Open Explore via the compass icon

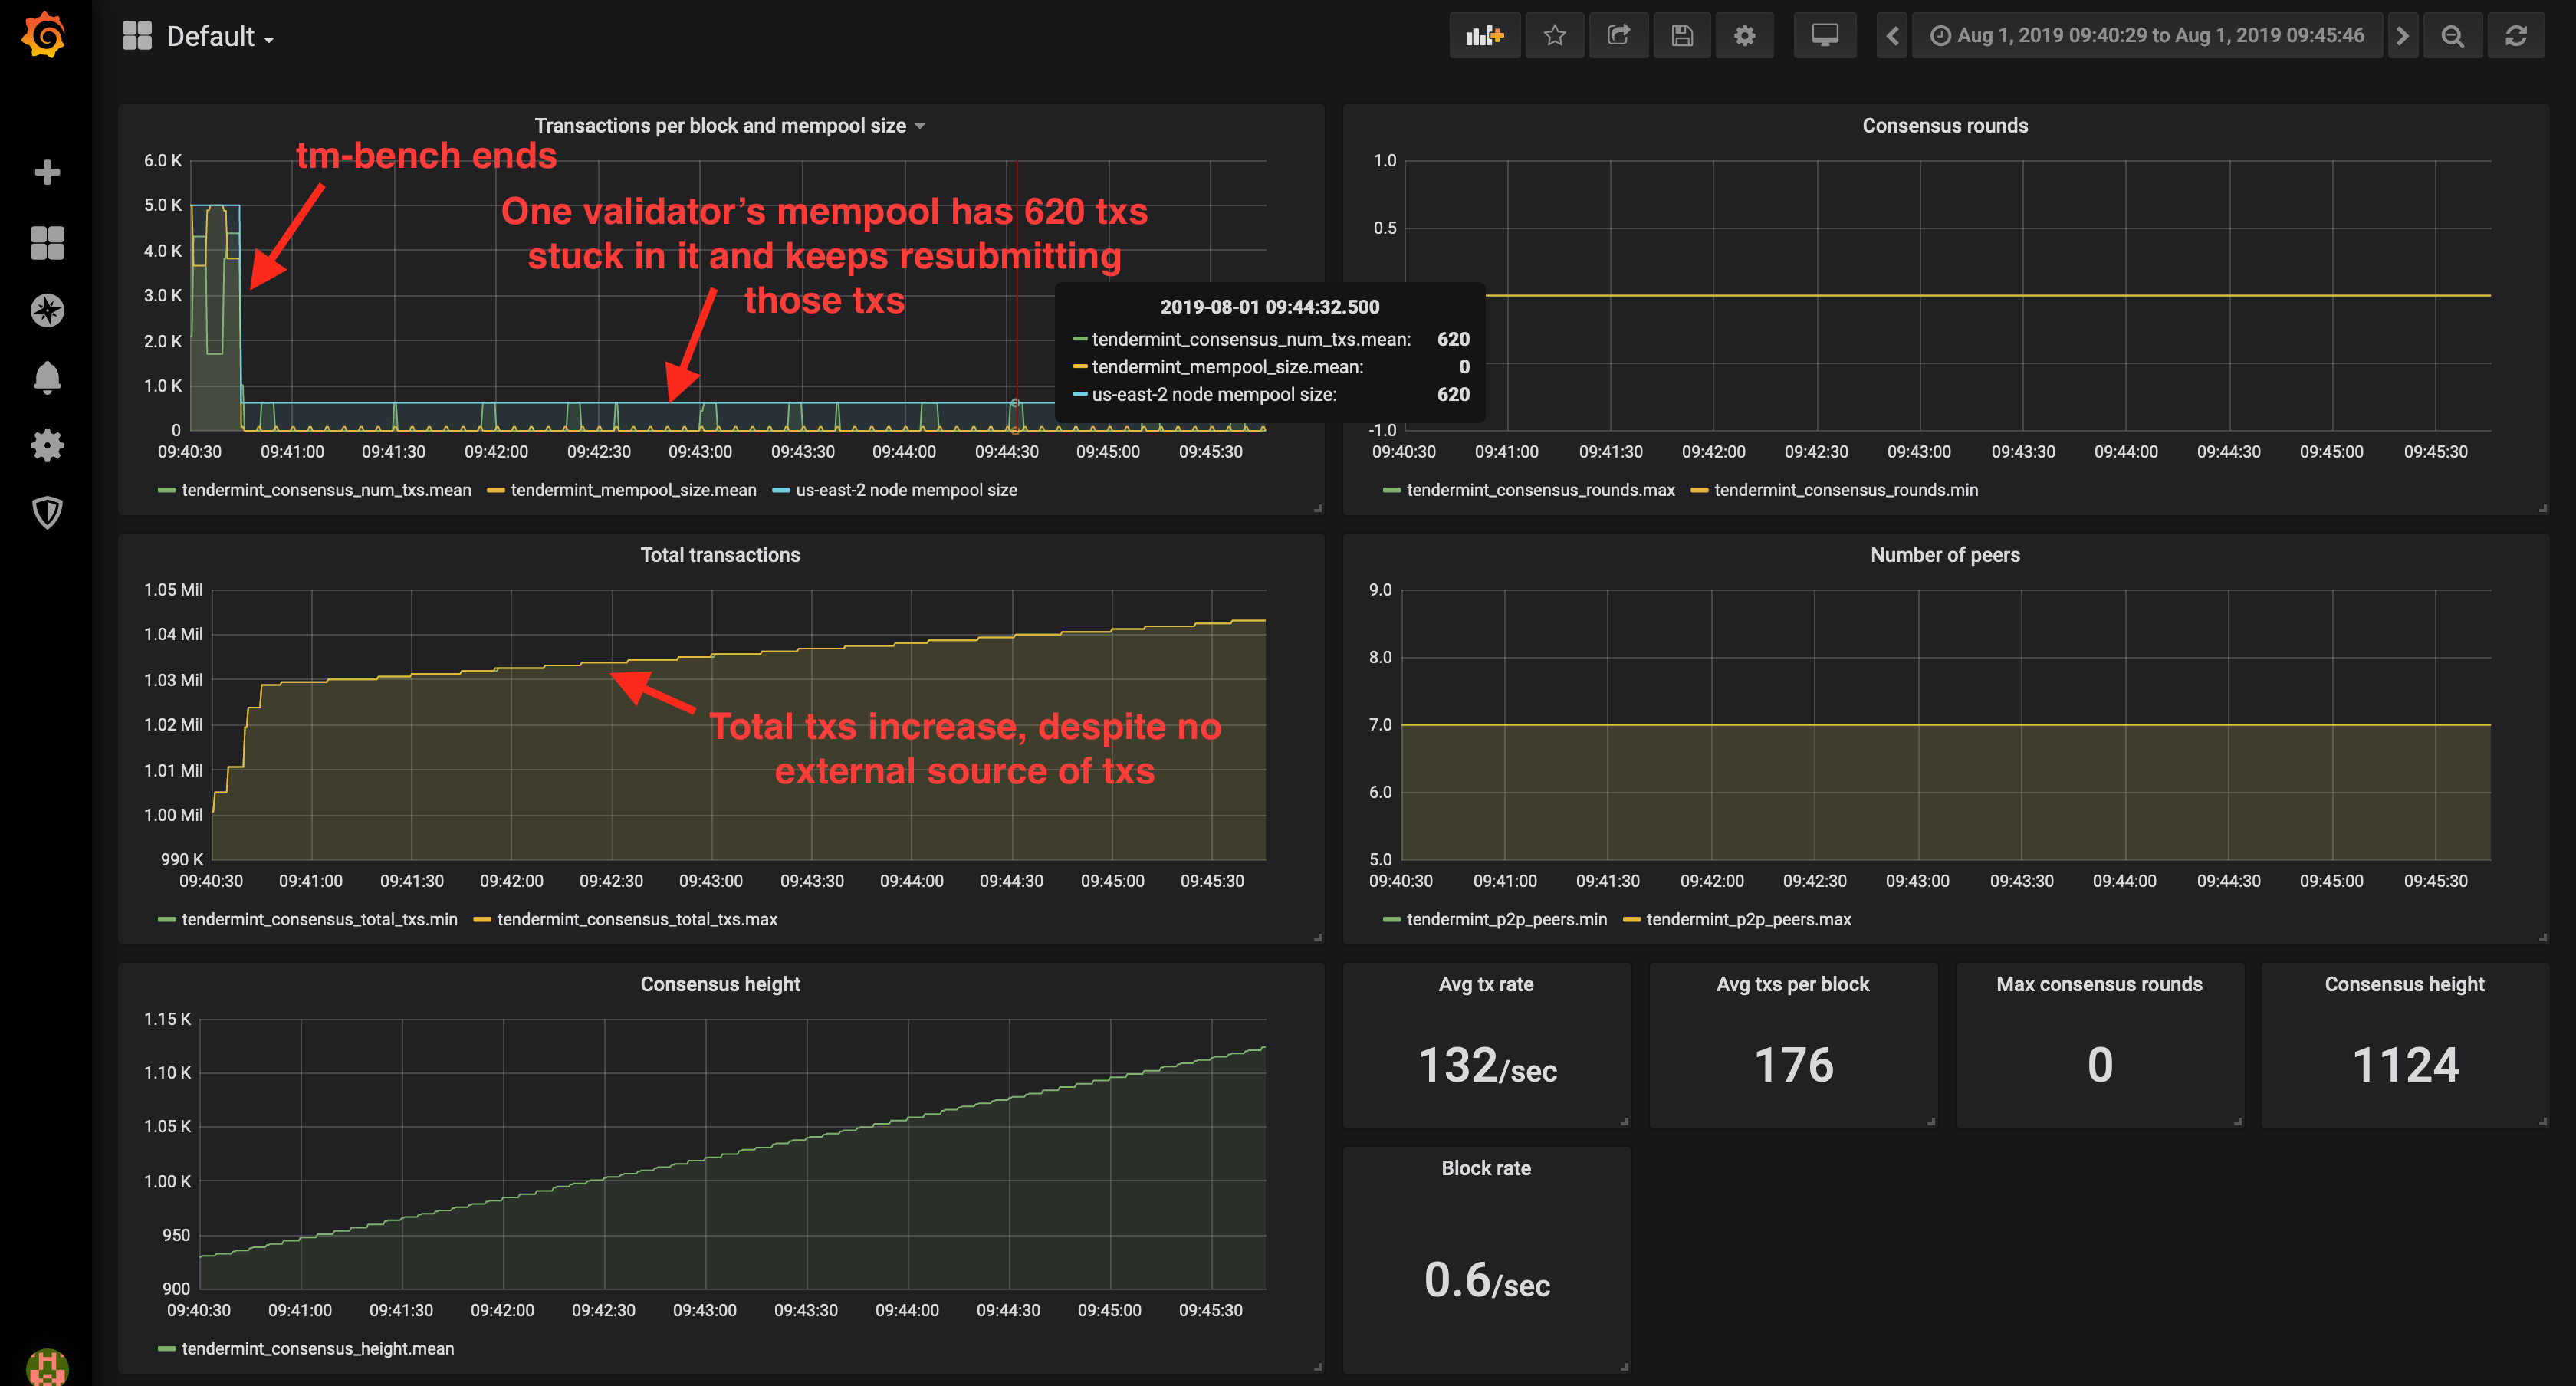click(46, 310)
